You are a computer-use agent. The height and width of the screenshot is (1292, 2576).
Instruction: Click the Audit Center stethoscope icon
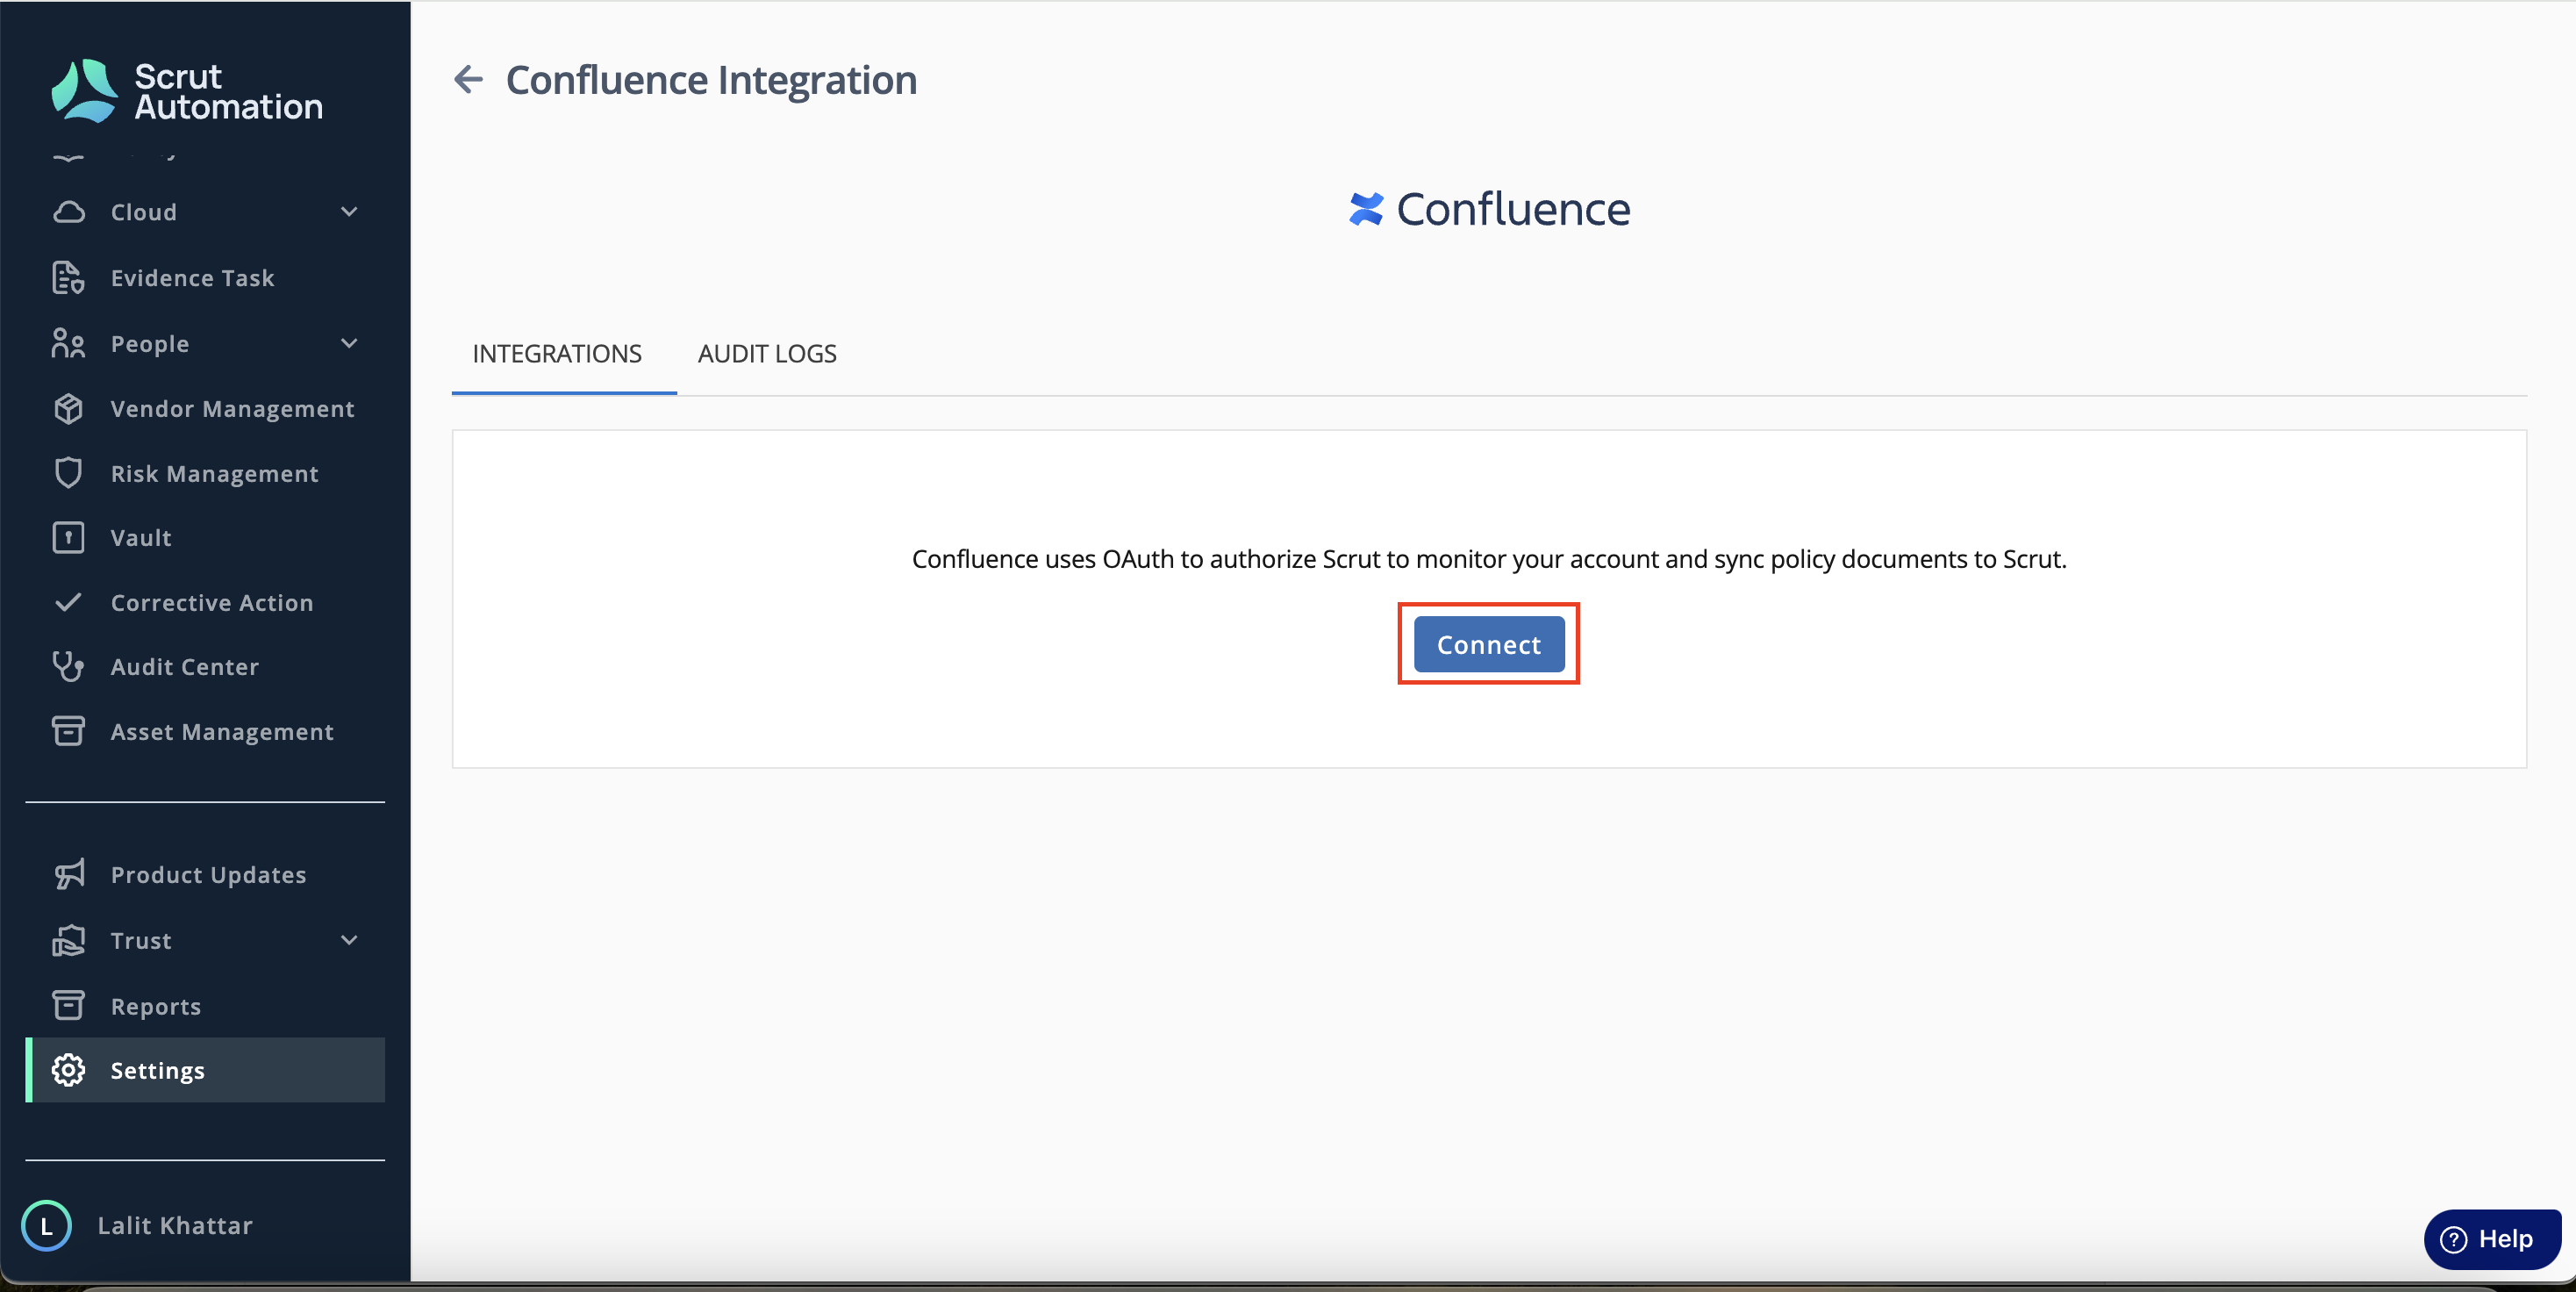(x=68, y=666)
